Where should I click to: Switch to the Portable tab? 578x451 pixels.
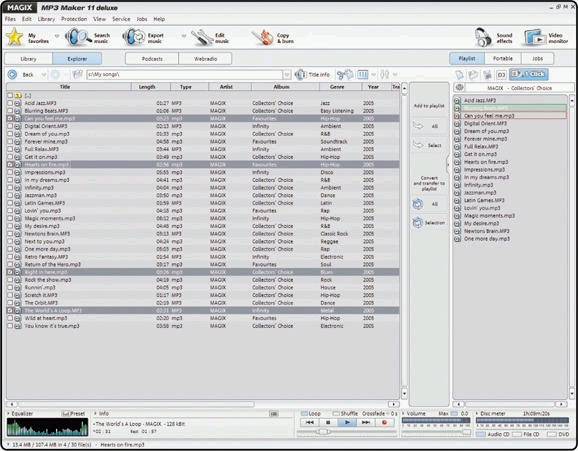pos(503,58)
